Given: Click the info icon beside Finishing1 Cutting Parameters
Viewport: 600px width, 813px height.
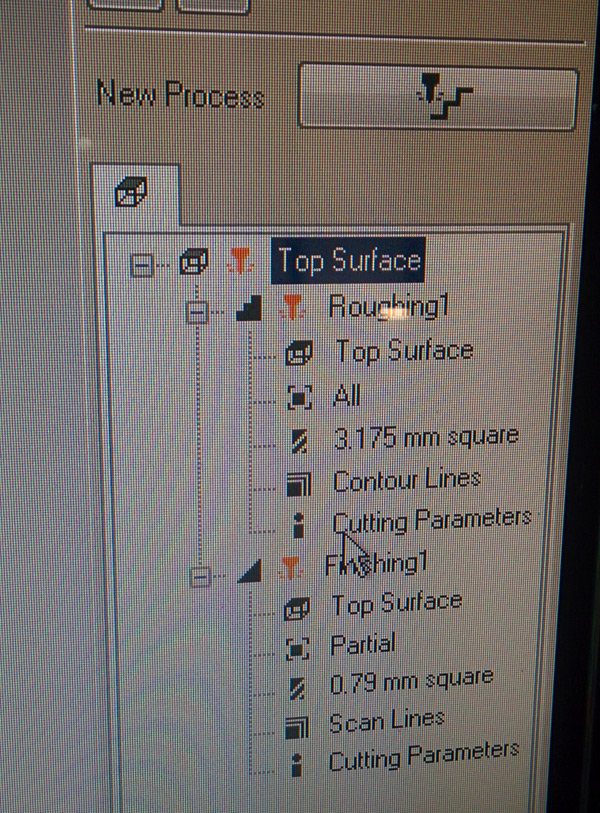Looking at the screenshot, I should point(296,765).
